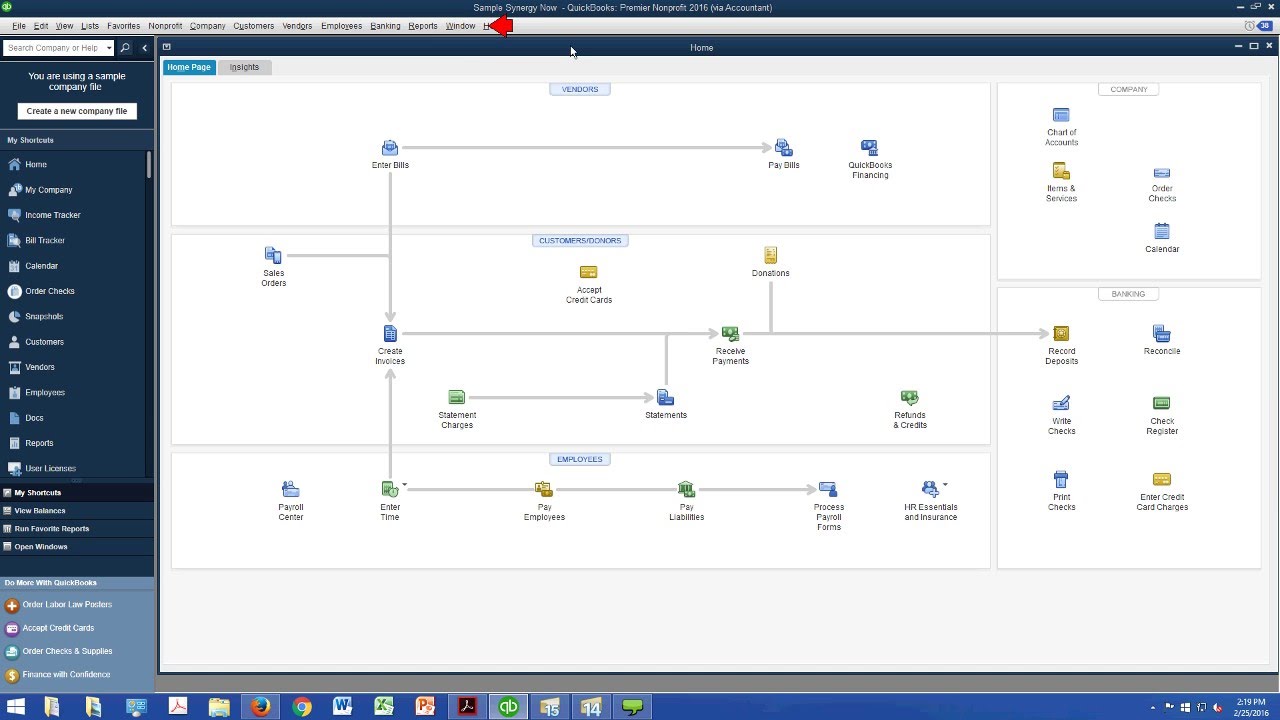Click the Banking section header

[x=1129, y=294]
